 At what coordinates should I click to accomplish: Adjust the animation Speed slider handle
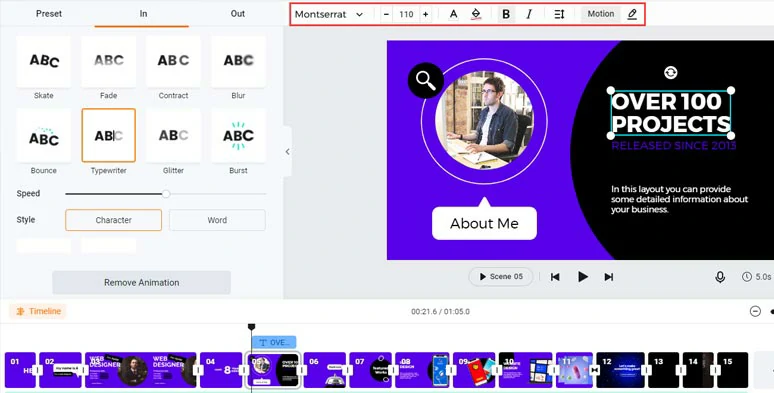click(x=166, y=194)
